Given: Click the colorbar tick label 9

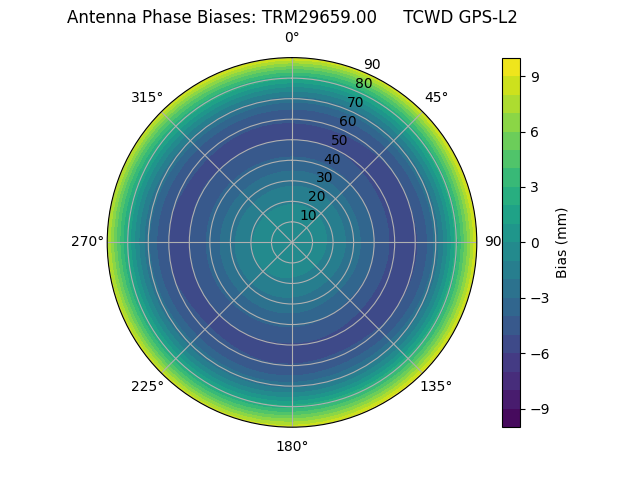Looking at the screenshot, I should (535, 76).
